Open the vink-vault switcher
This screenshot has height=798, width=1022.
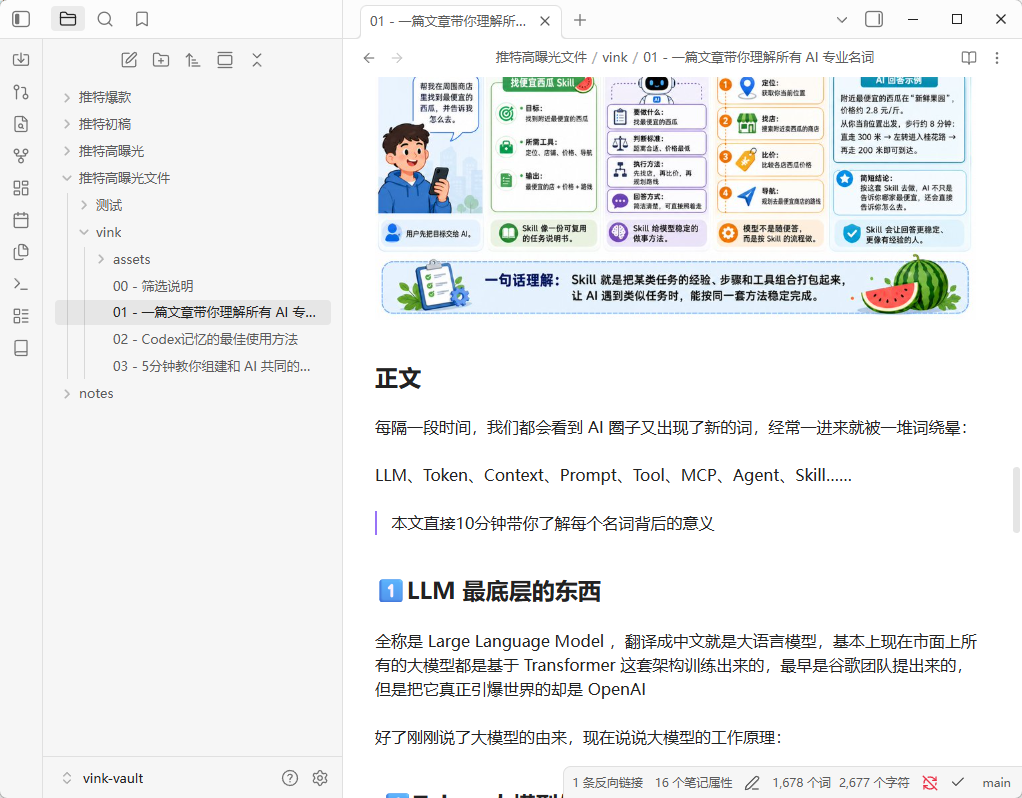pyautogui.click(x=103, y=778)
